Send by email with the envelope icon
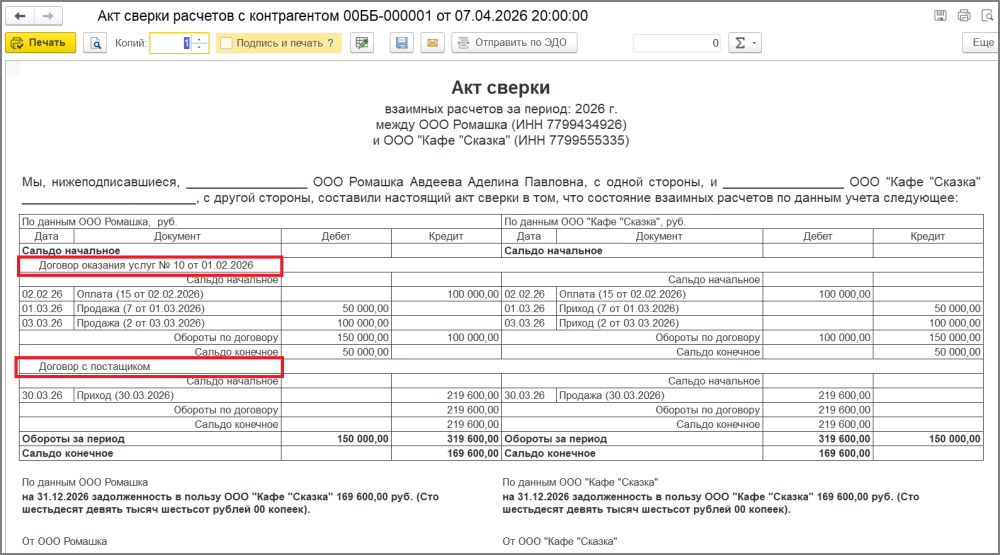This screenshot has height=555, width=1000. (x=432, y=43)
